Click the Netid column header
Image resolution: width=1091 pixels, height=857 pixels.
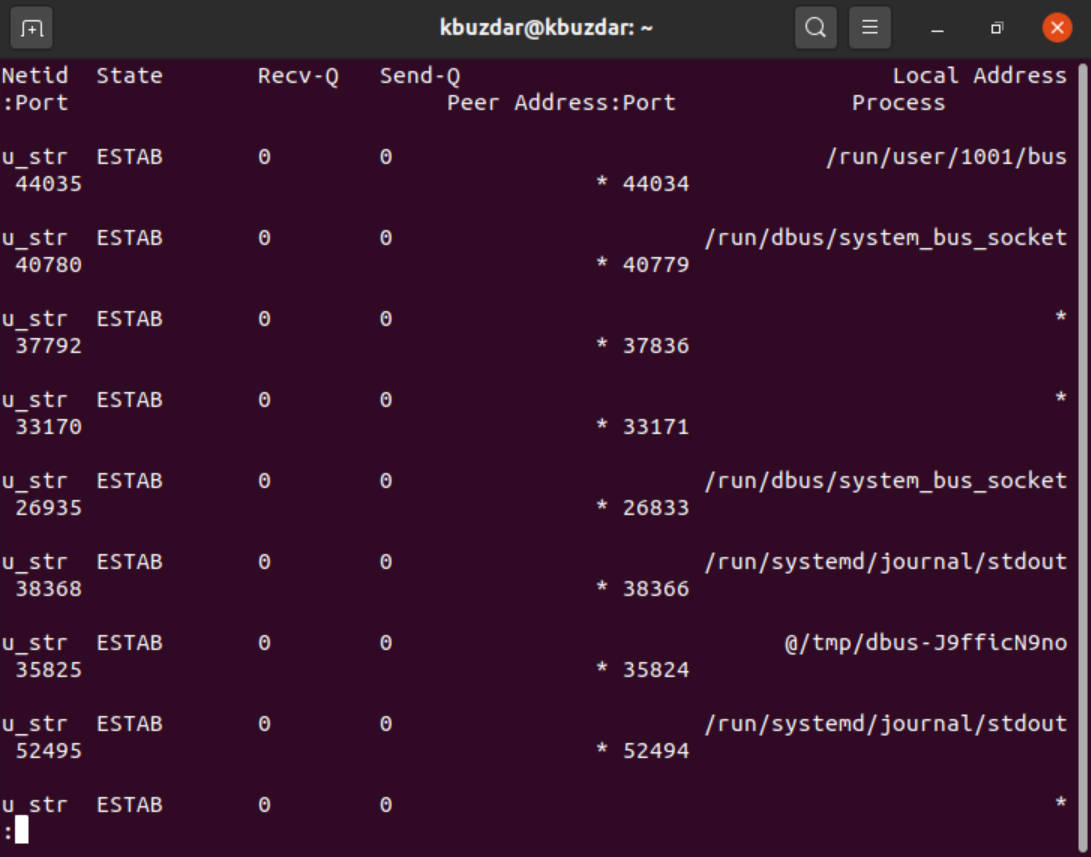35,76
